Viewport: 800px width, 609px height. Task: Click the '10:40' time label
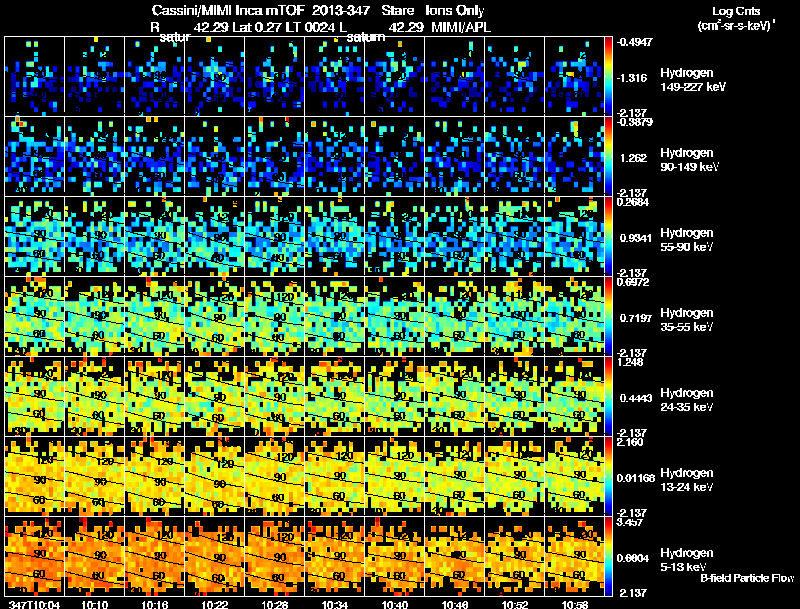[x=395, y=604]
